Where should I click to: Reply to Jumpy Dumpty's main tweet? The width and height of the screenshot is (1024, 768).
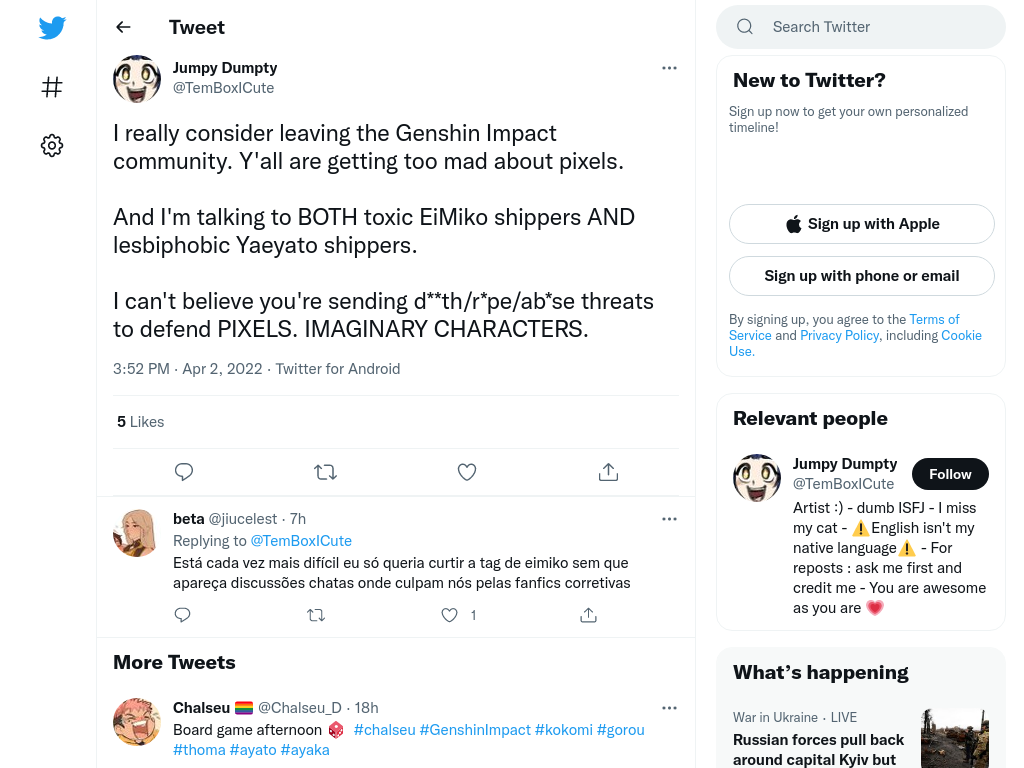click(184, 472)
